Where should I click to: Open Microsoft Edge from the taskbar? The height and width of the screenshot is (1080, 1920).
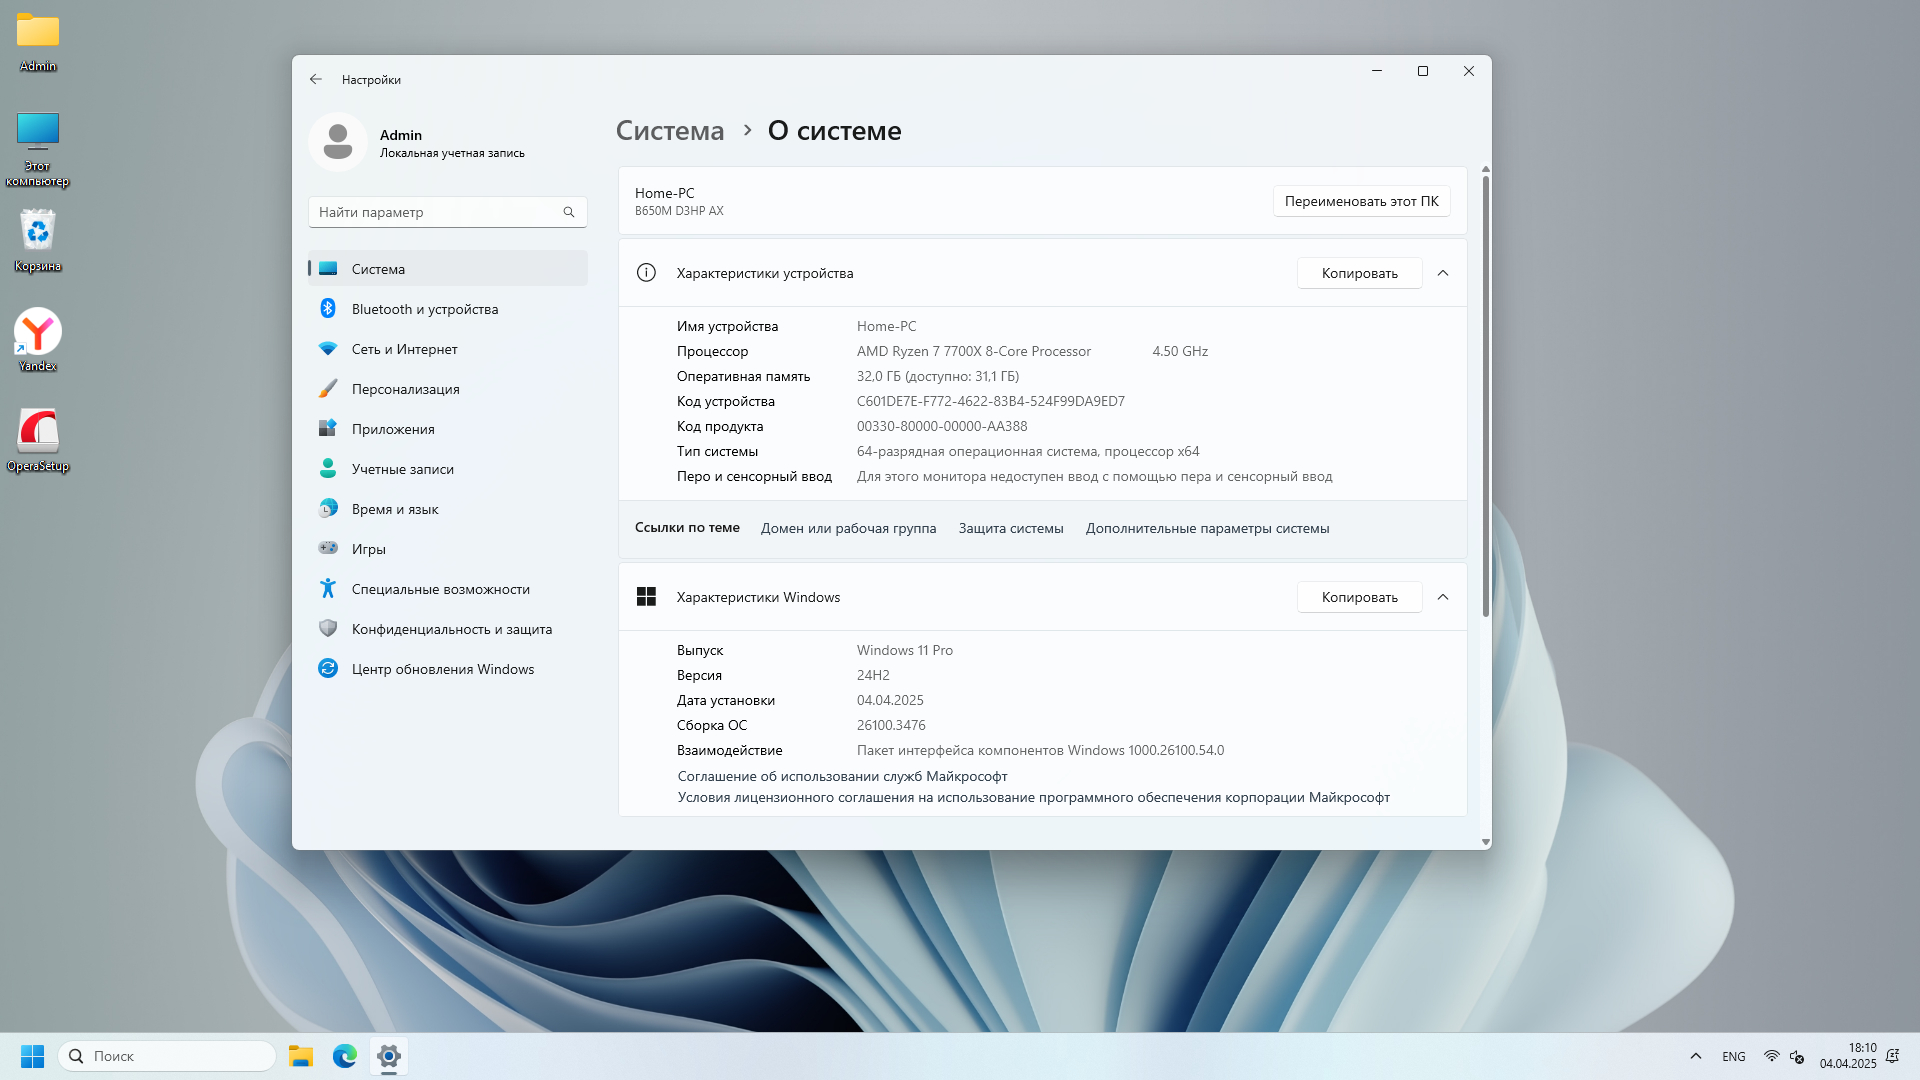point(345,1056)
